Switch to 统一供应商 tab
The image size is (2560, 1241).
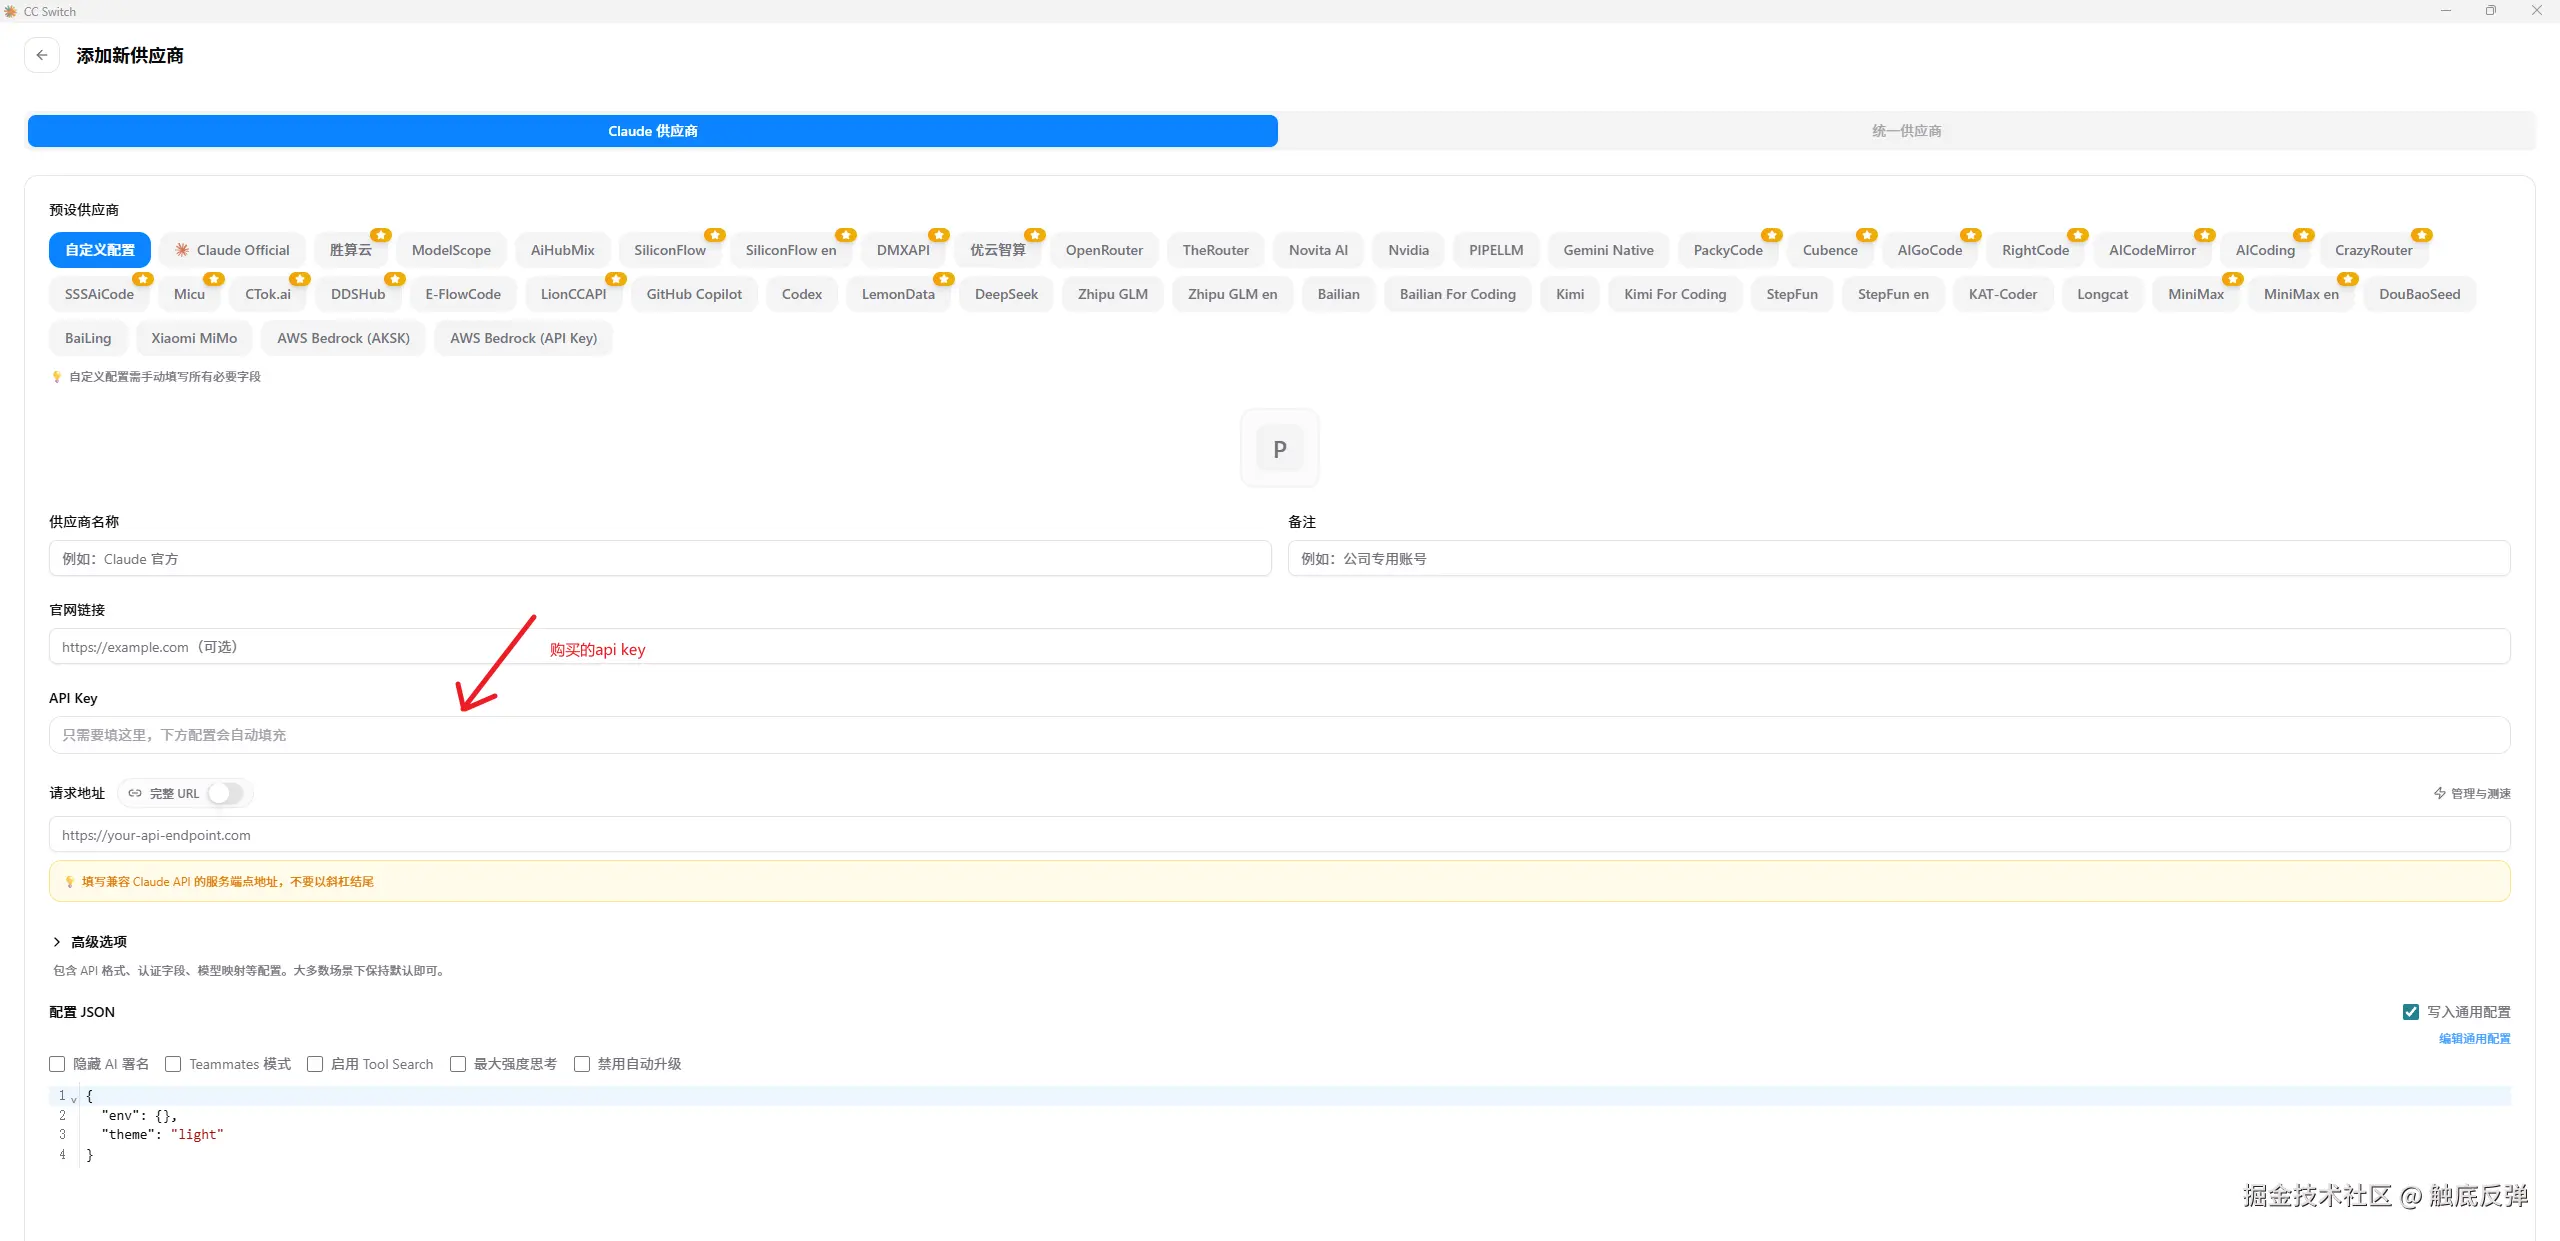point(1906,131)
